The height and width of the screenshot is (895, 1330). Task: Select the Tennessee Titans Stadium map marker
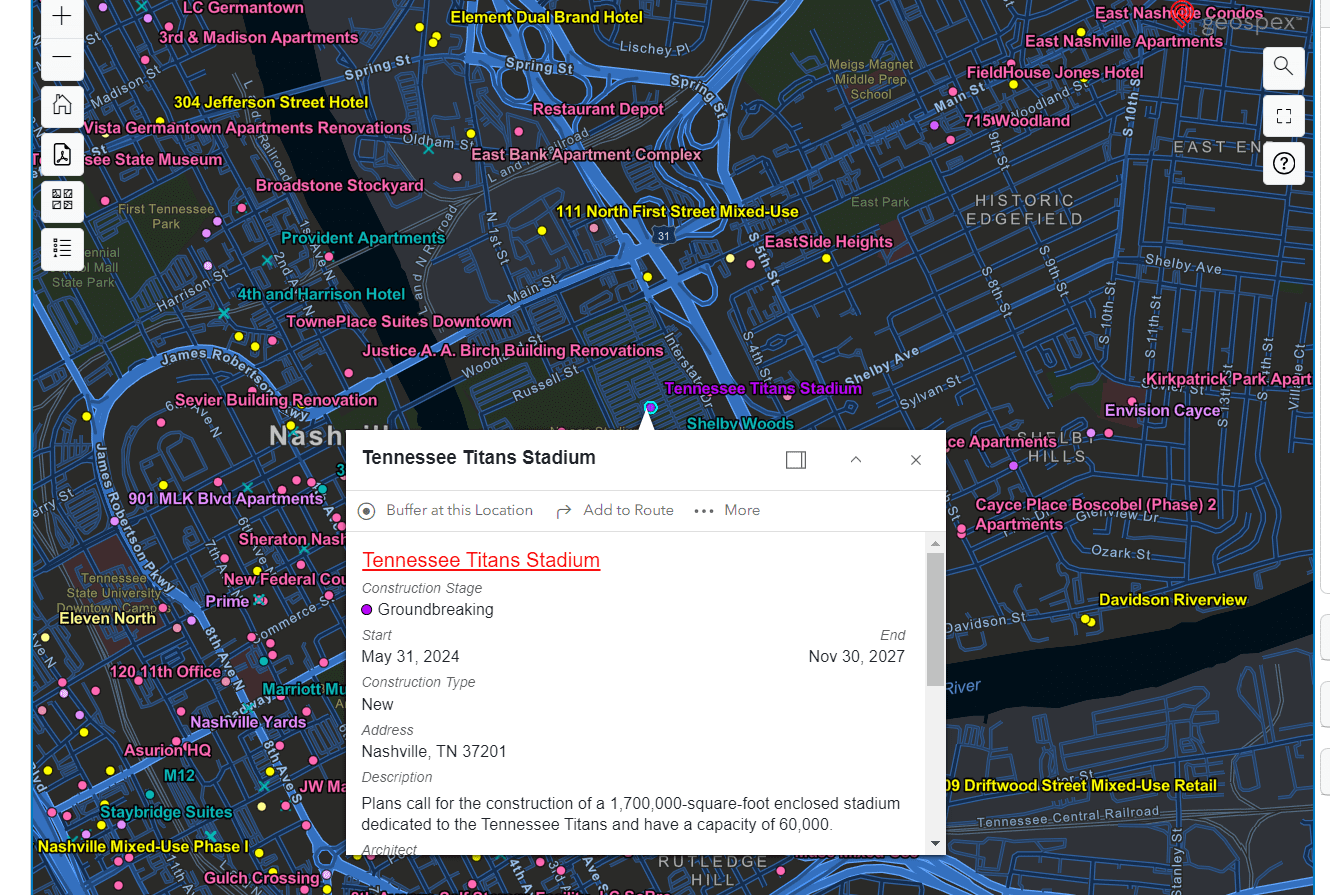[x=651, y=407]
